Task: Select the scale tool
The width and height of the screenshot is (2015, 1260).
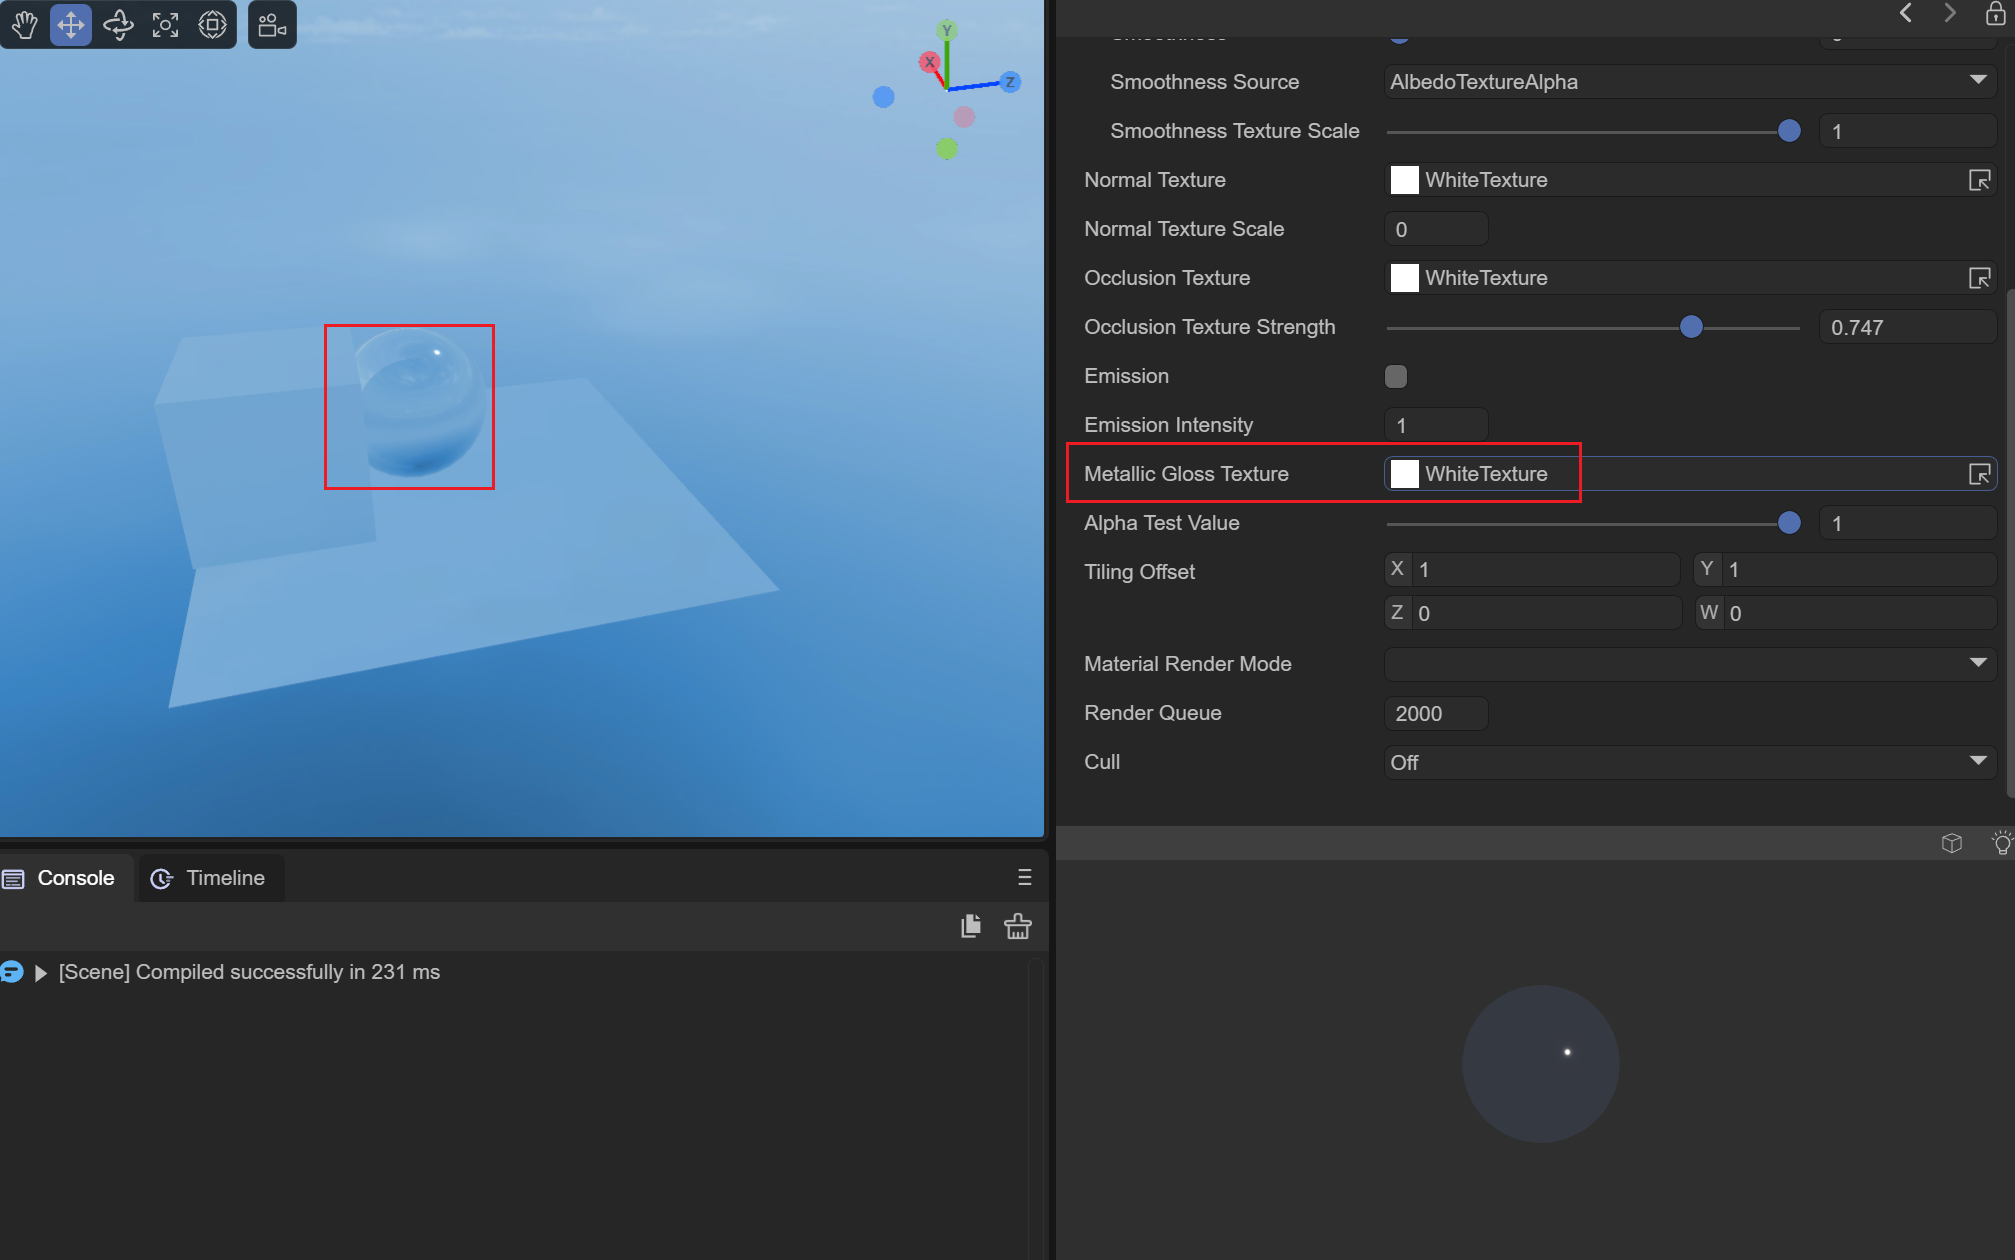Action: pyautogui.click(x=165, y=24)
